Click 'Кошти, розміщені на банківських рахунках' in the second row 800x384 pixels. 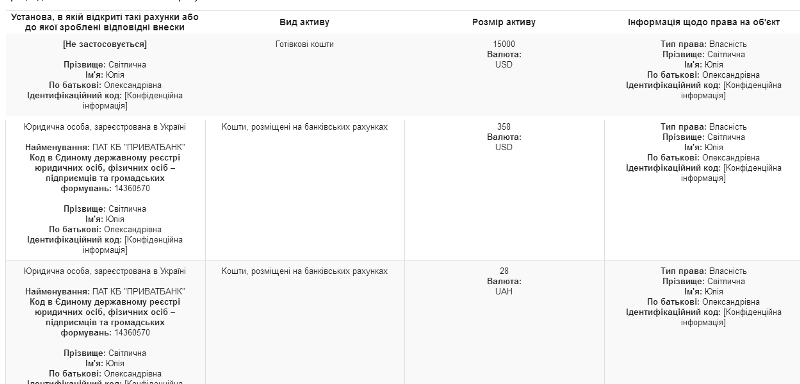(x=305, y=127)
